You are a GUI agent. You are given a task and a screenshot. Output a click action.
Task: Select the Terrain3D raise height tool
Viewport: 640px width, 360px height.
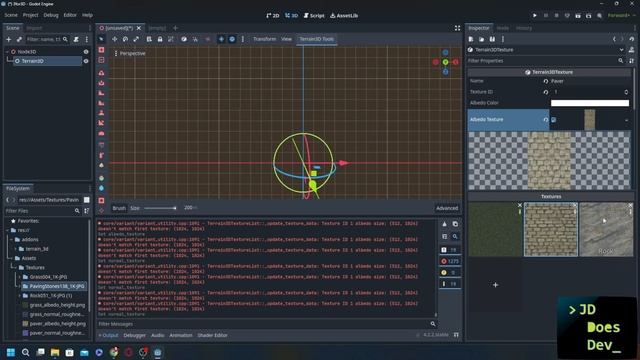(x=101, y=73)
